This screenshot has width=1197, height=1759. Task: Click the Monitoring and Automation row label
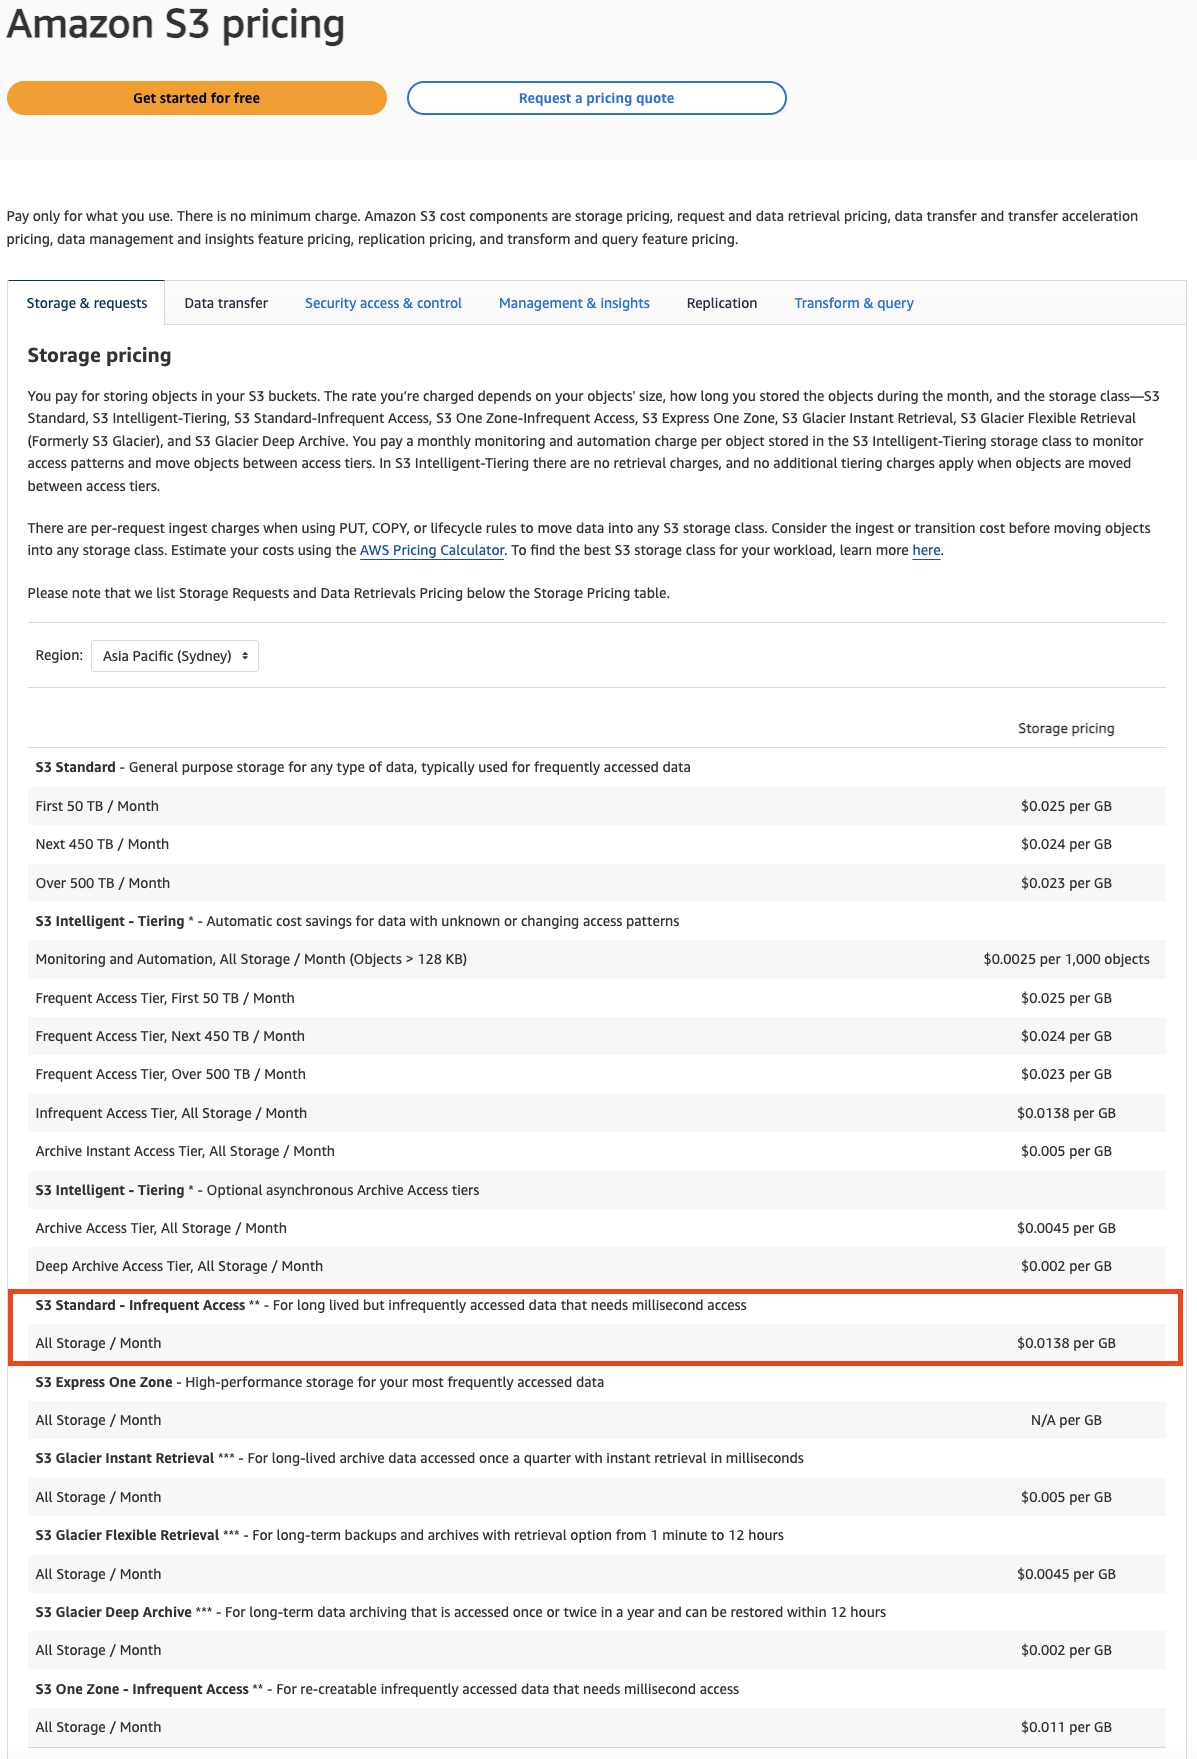click(251, 959)
